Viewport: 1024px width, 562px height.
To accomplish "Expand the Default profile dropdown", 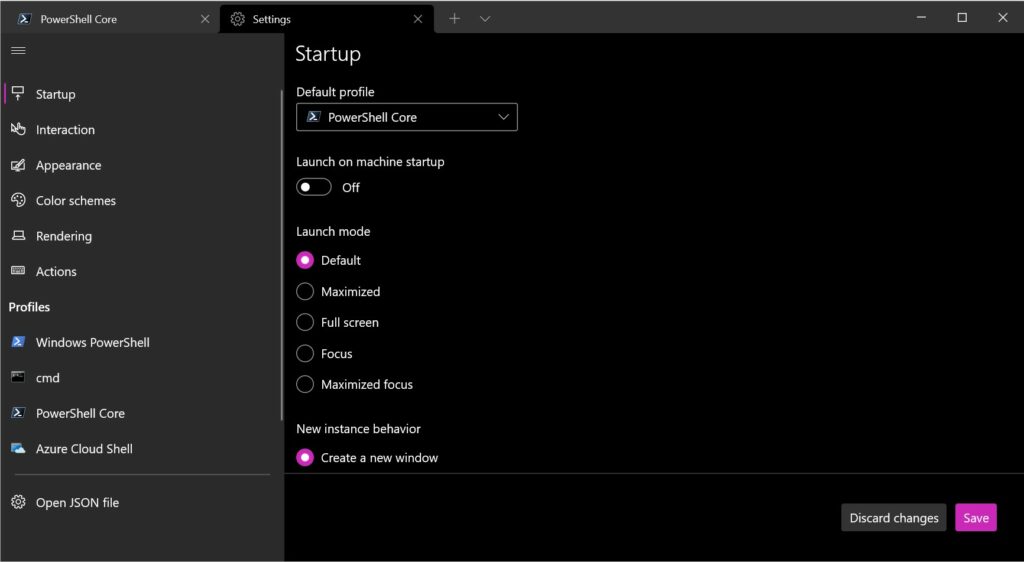I will coord(407,117).
